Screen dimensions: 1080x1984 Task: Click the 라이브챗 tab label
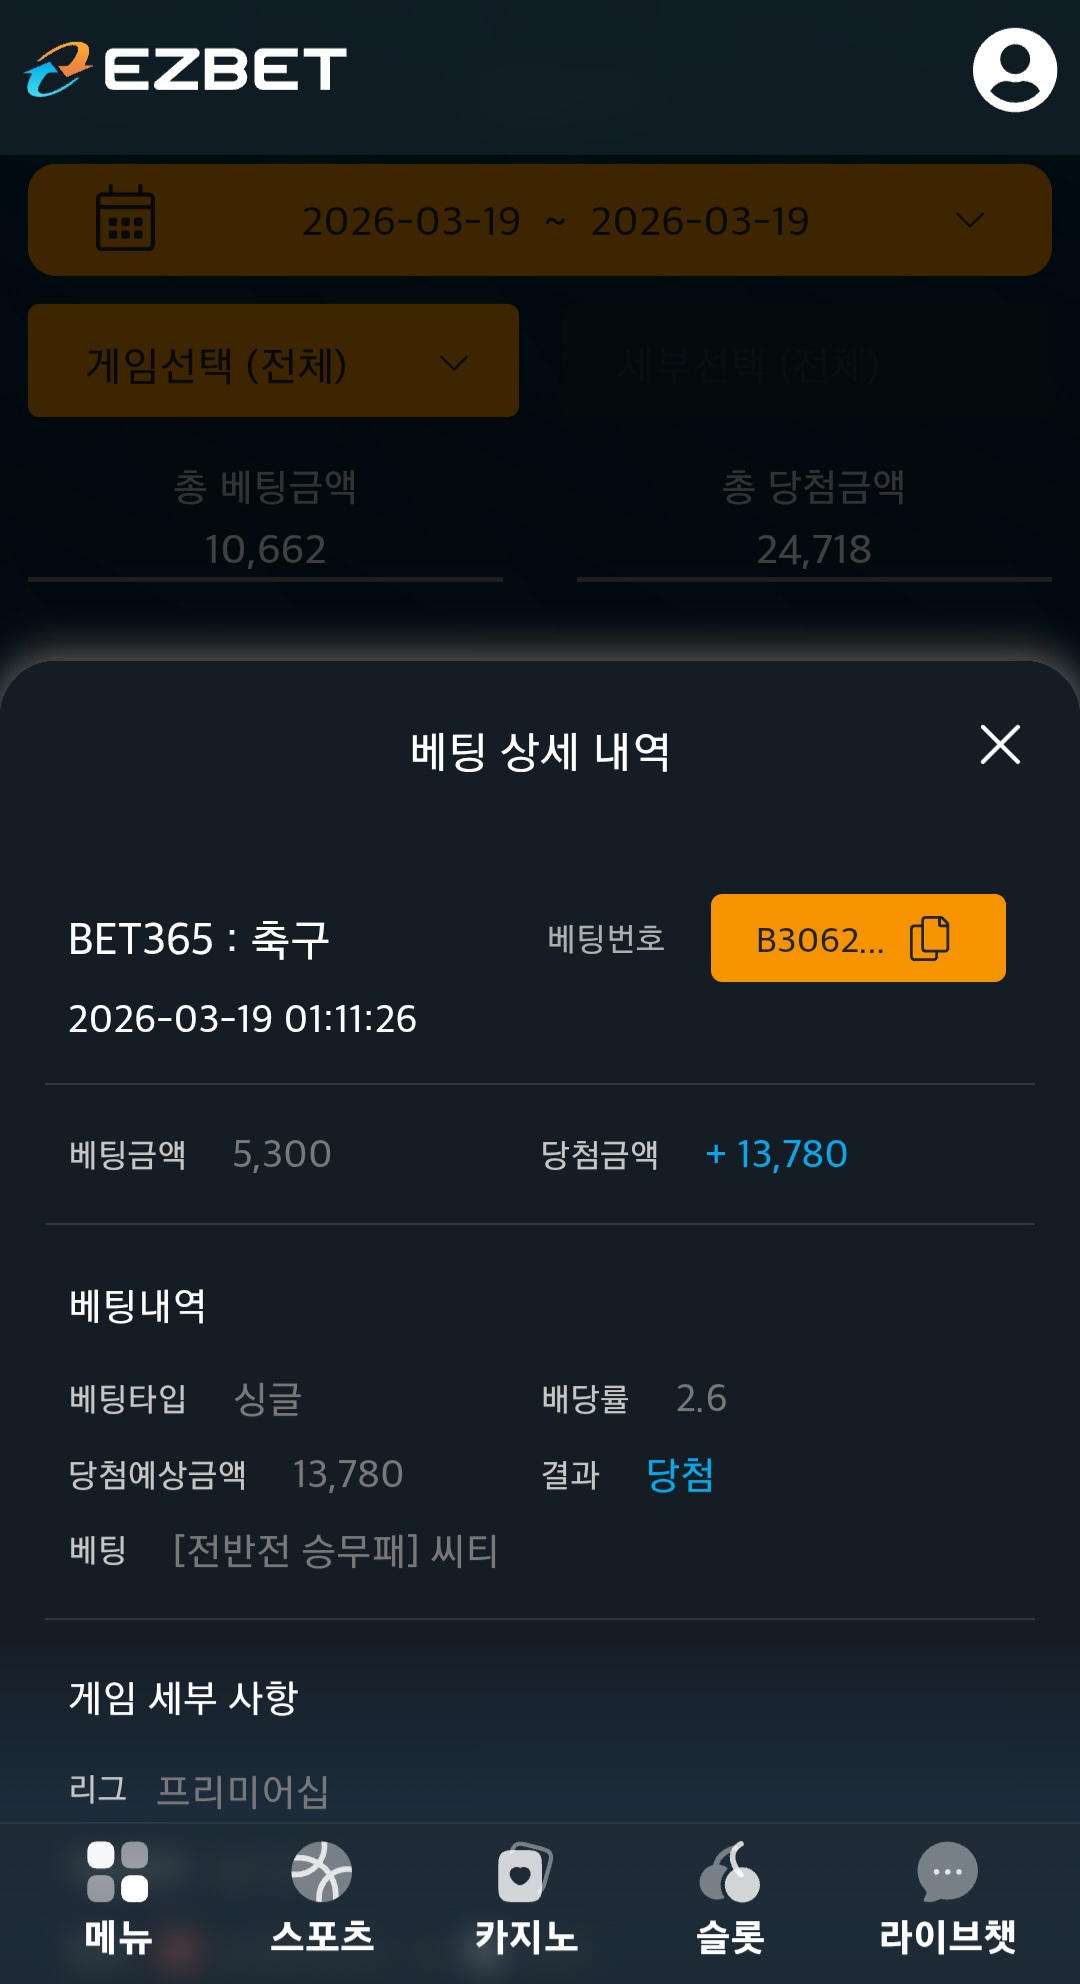pyautogui.click(x=947, y=1937)
